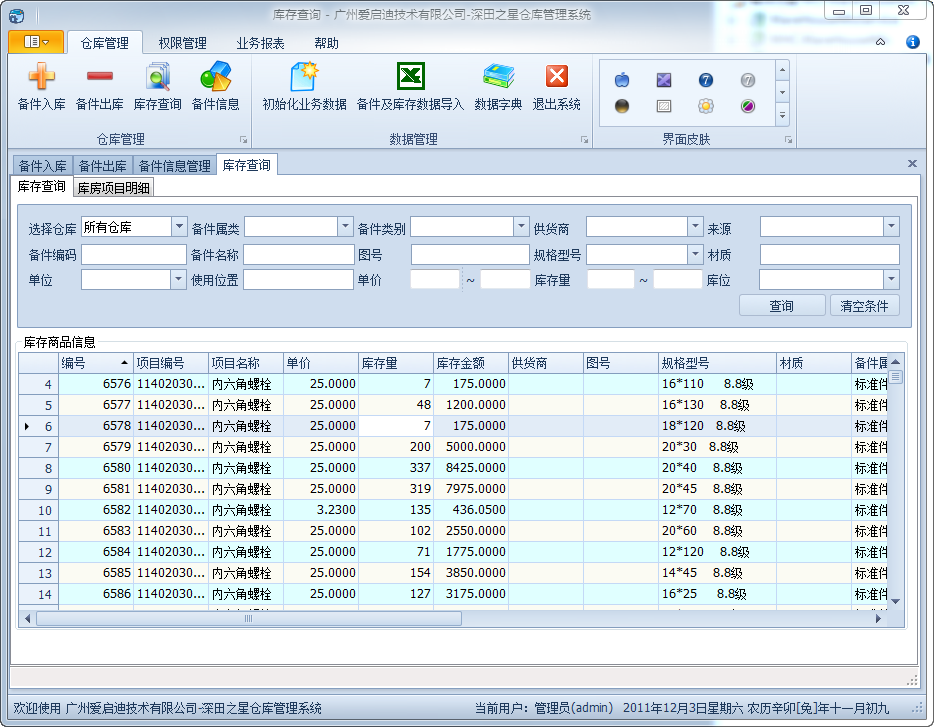The image size is (934, 727).
Task: Select the row with 编号 6582
Action: [453, 510]
